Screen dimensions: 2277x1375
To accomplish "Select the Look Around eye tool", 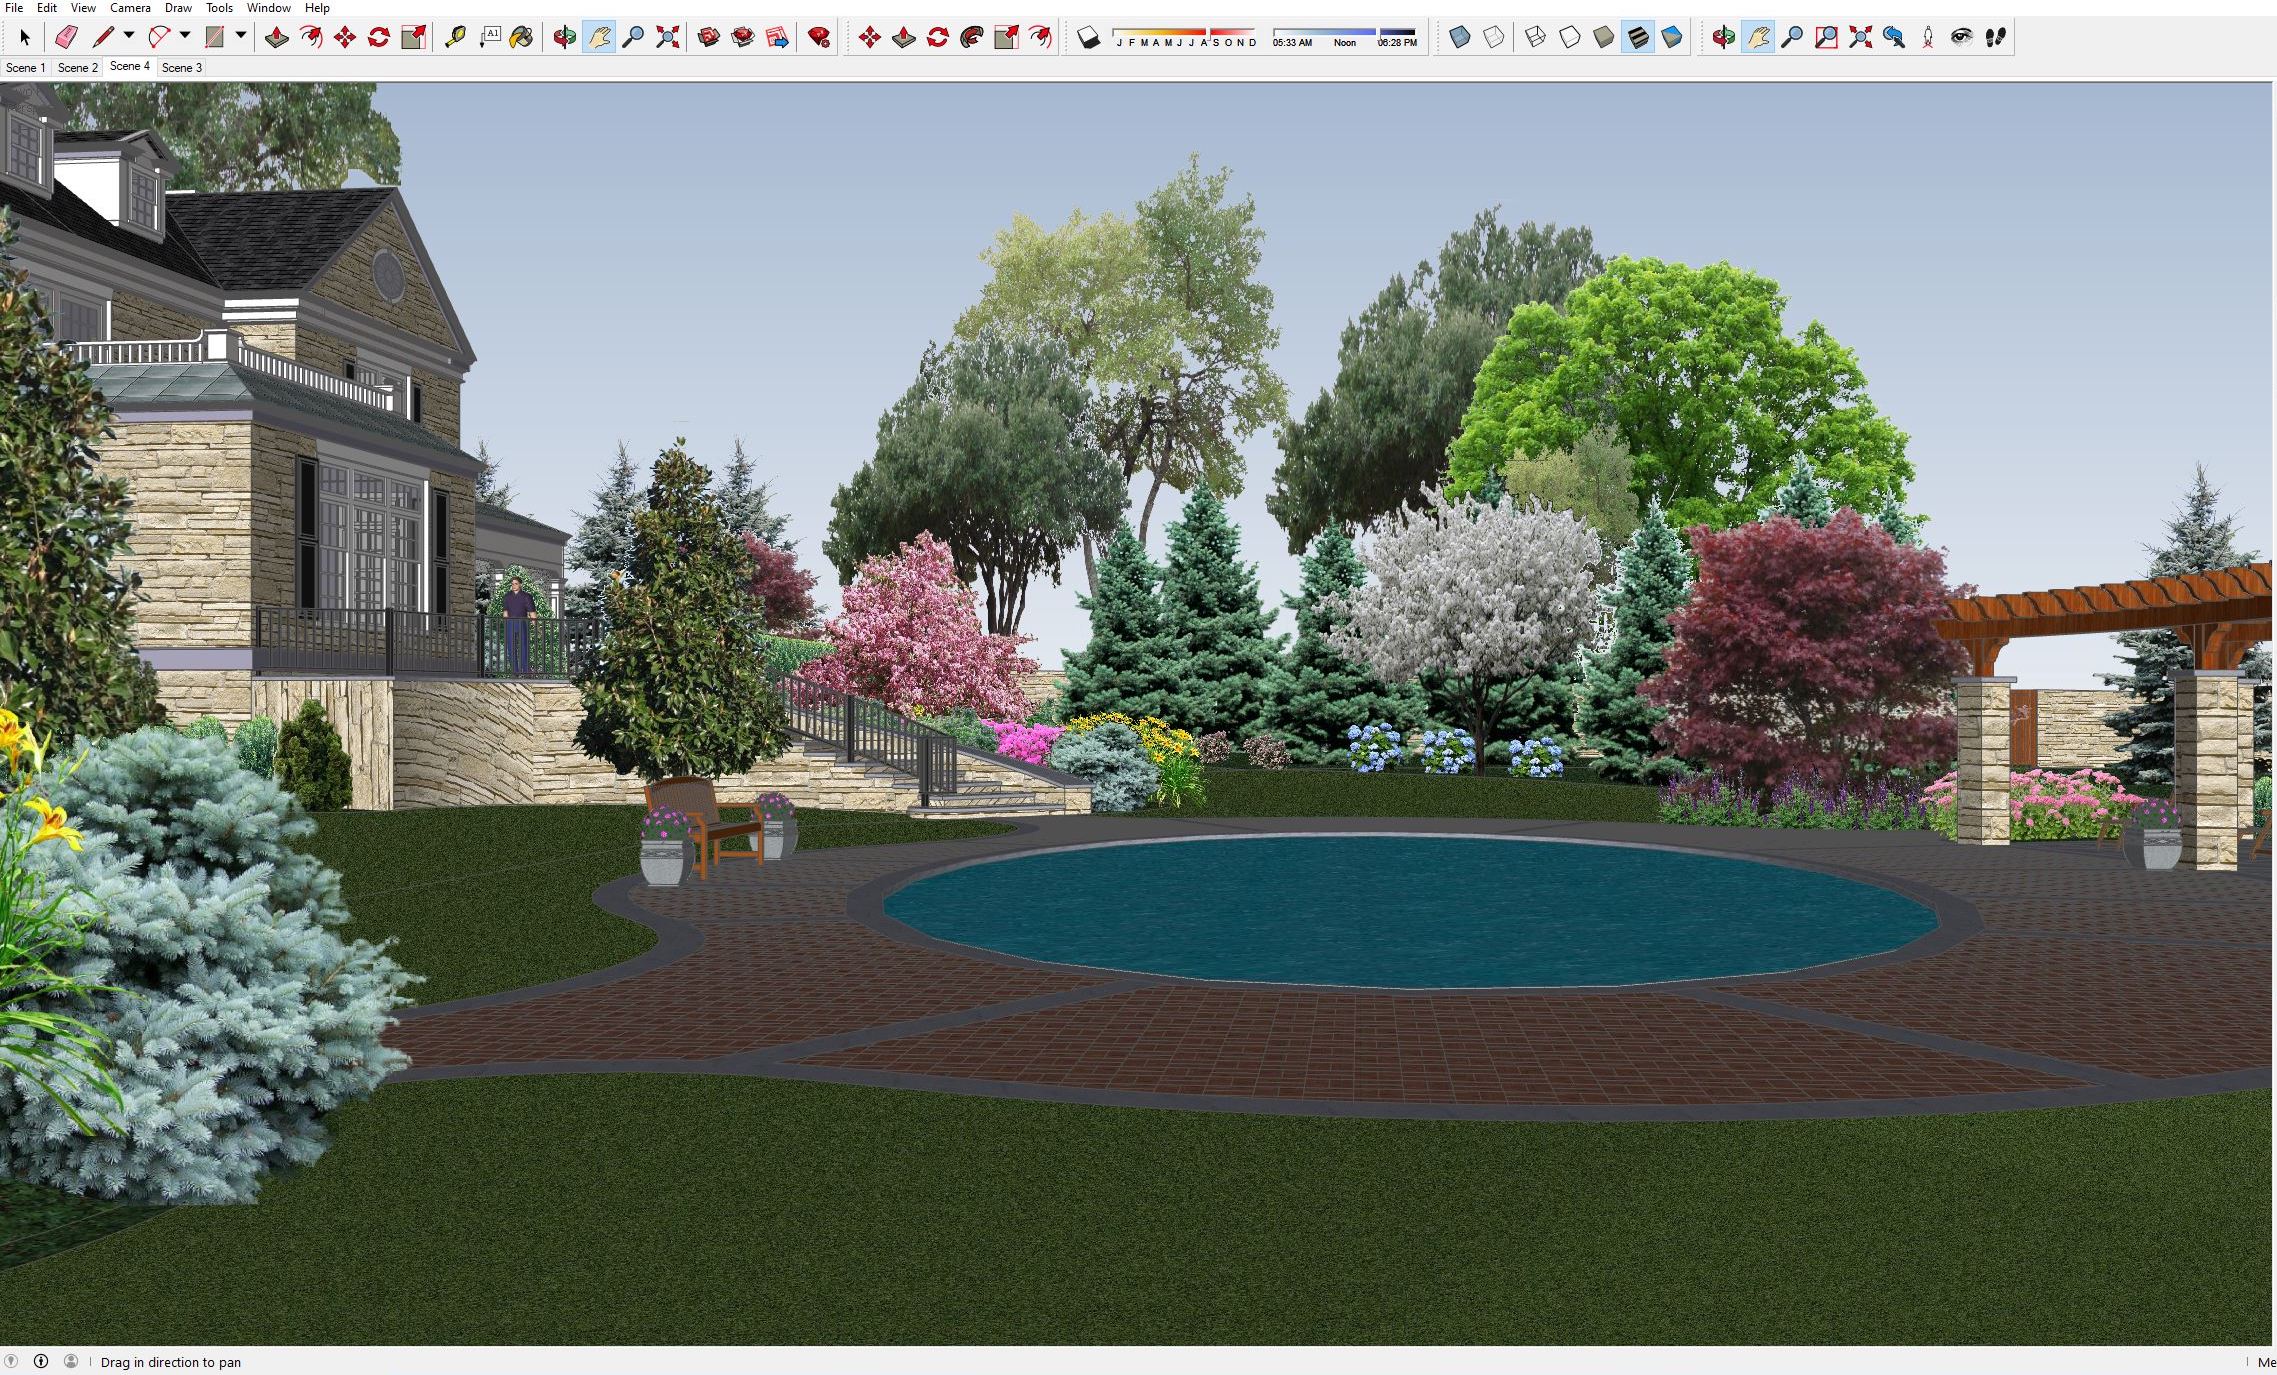I will pyautogui.click(x=1961, y=38).
